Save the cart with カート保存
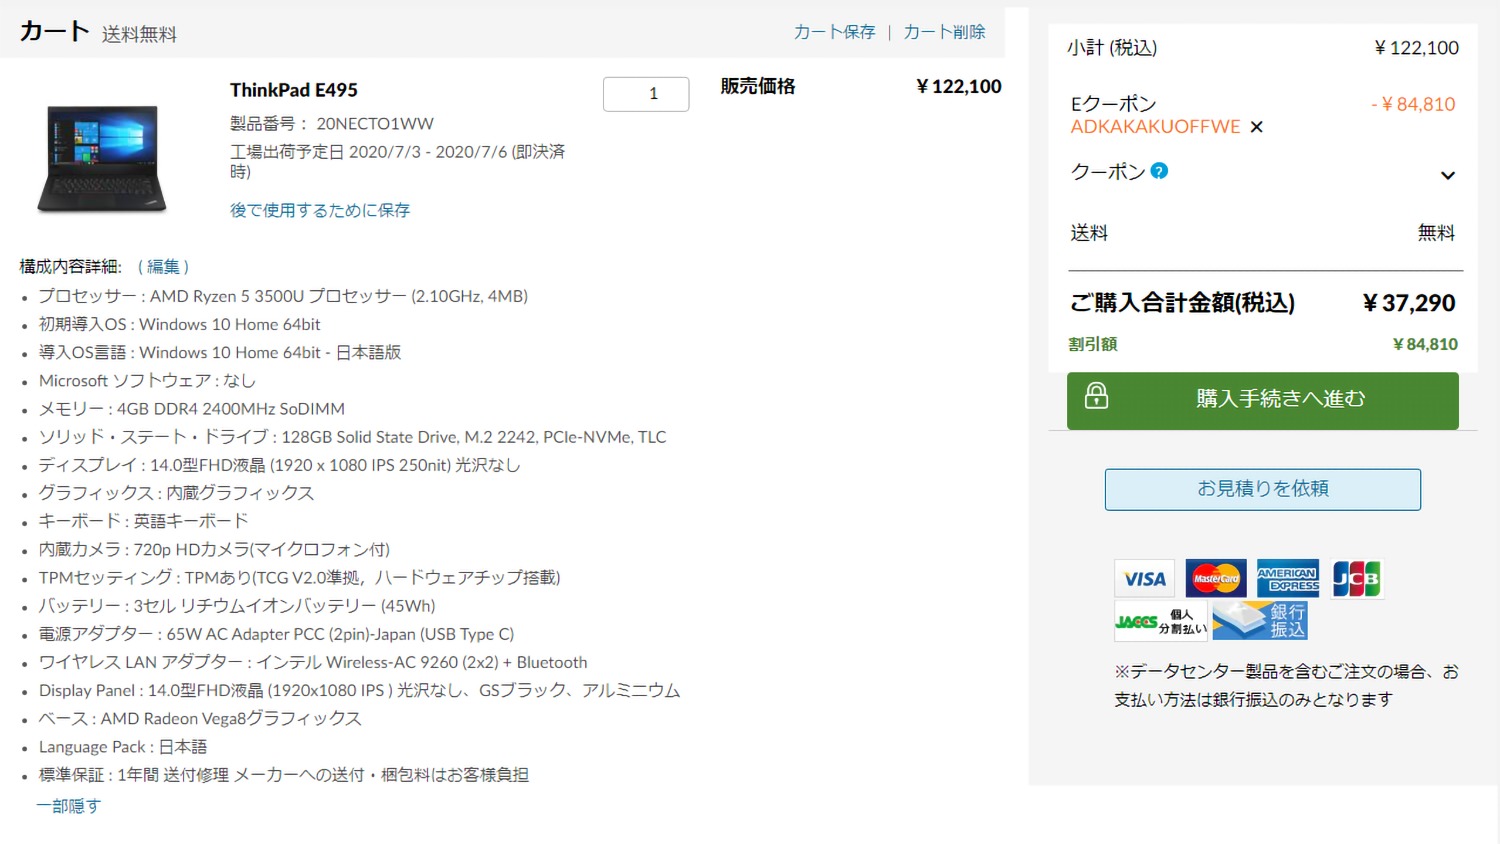 tap(834, 32)
